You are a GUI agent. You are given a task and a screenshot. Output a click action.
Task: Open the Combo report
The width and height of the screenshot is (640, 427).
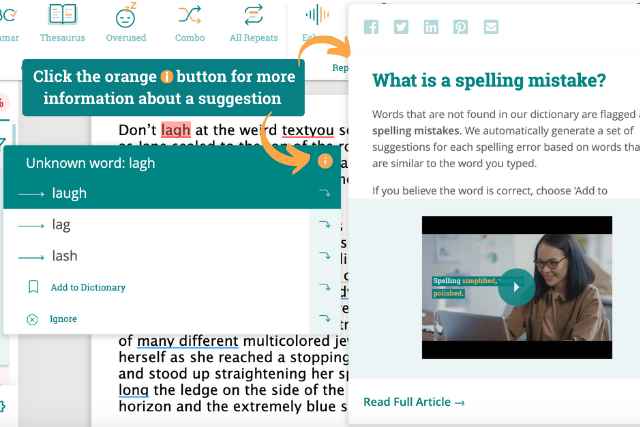tap(190, 23)
